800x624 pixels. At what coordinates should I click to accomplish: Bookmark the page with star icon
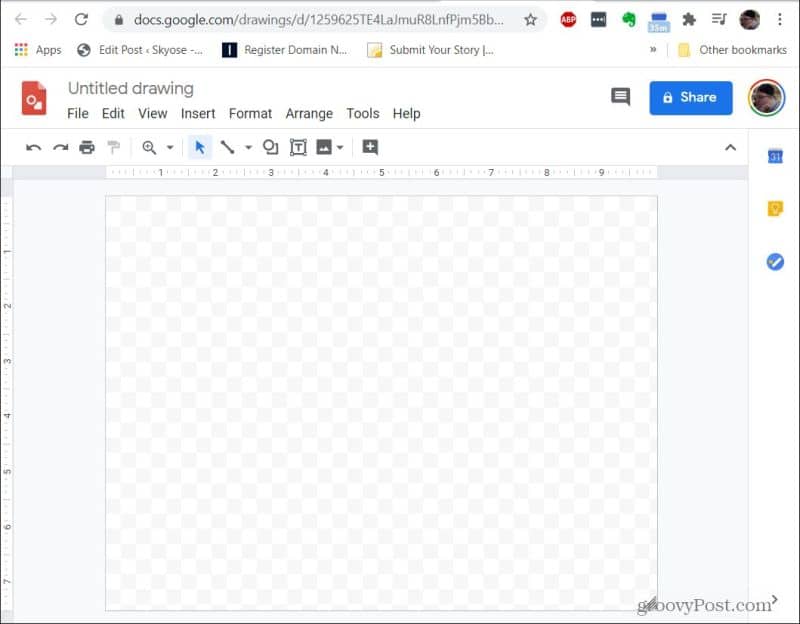tap(531, 20)
